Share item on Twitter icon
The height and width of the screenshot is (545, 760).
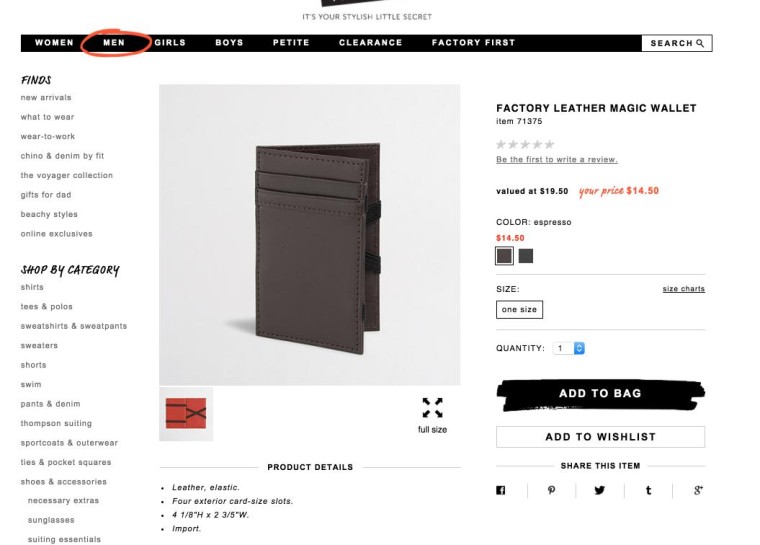pos(600,490)
